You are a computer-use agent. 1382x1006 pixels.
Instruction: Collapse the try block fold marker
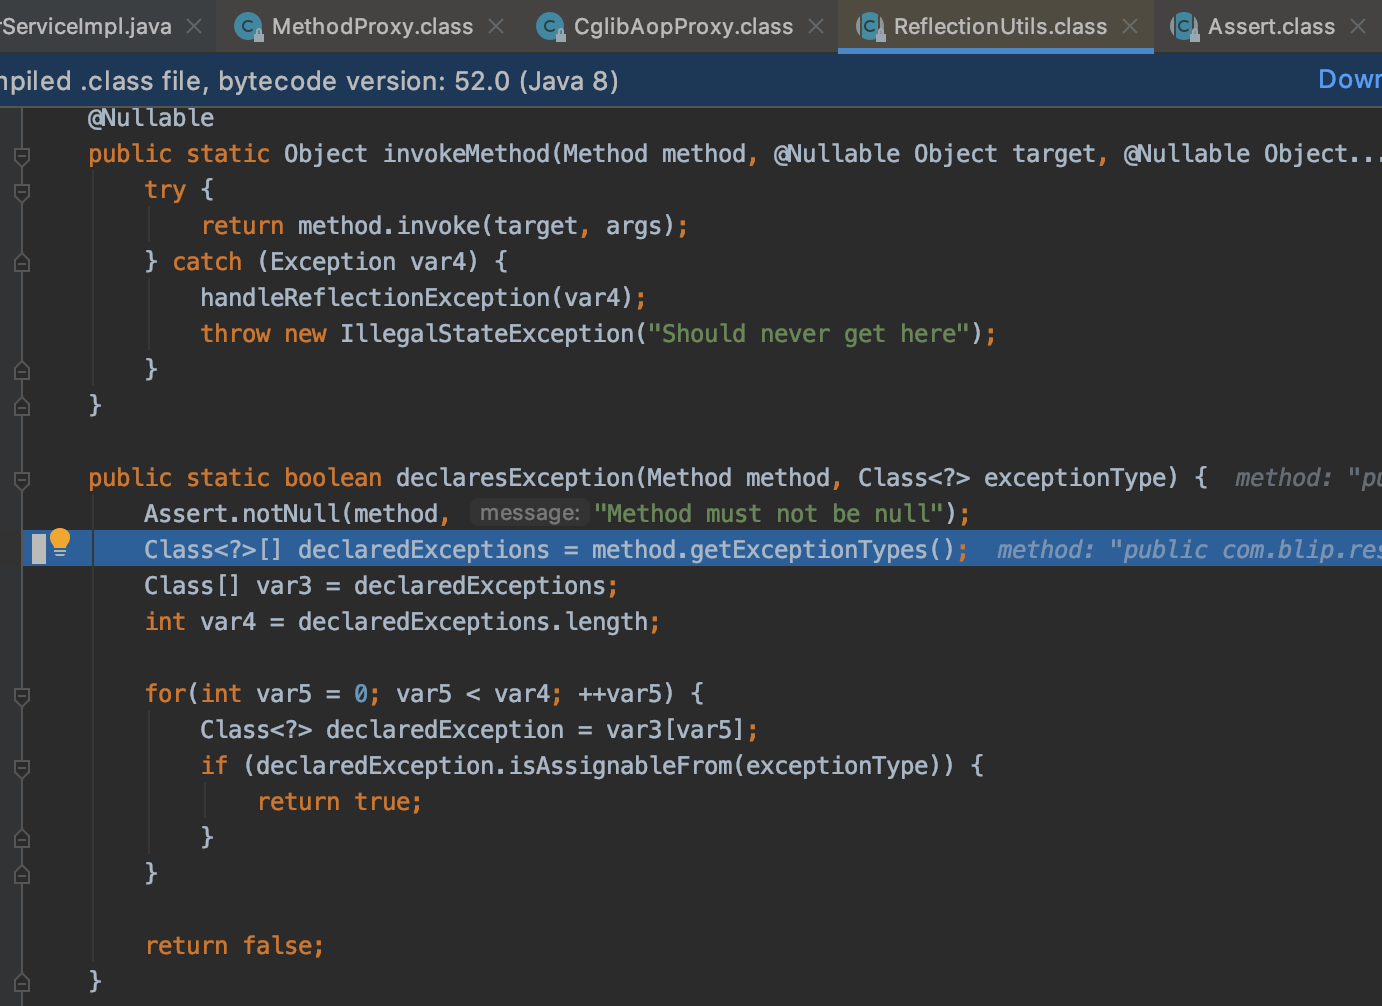[x=22, y=191]
